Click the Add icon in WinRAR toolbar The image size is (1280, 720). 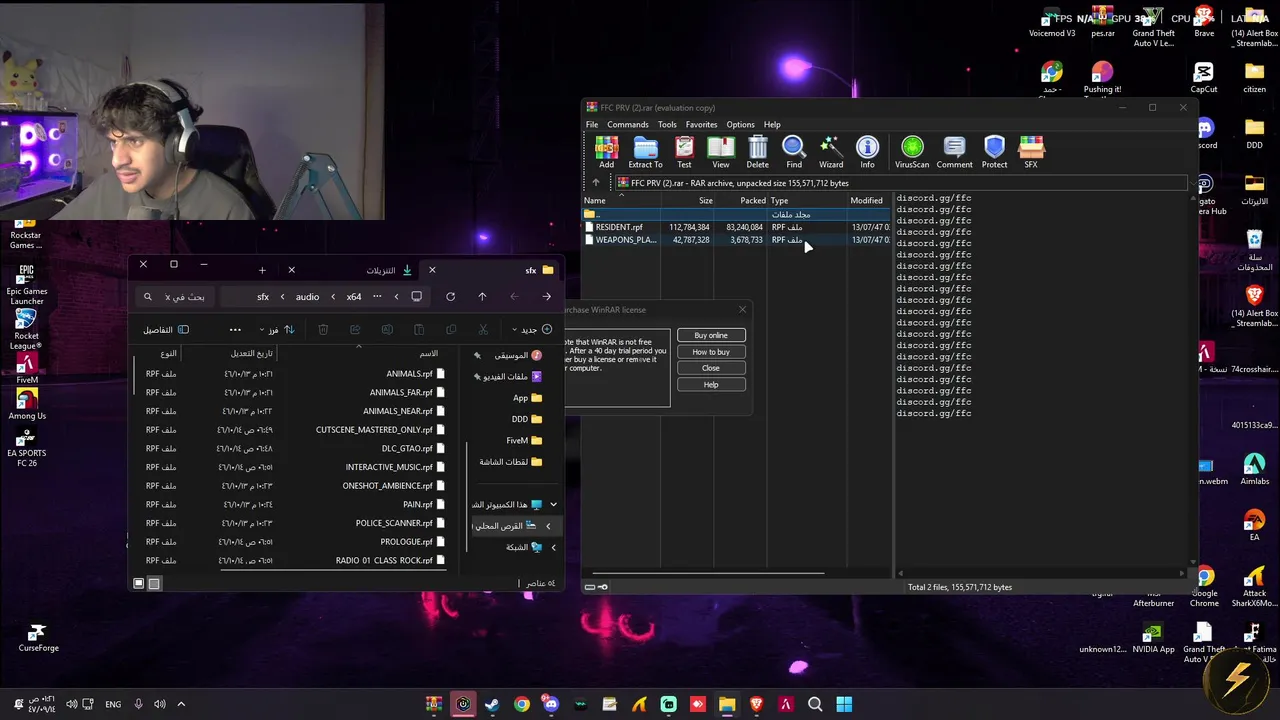[x=606, y=152]
